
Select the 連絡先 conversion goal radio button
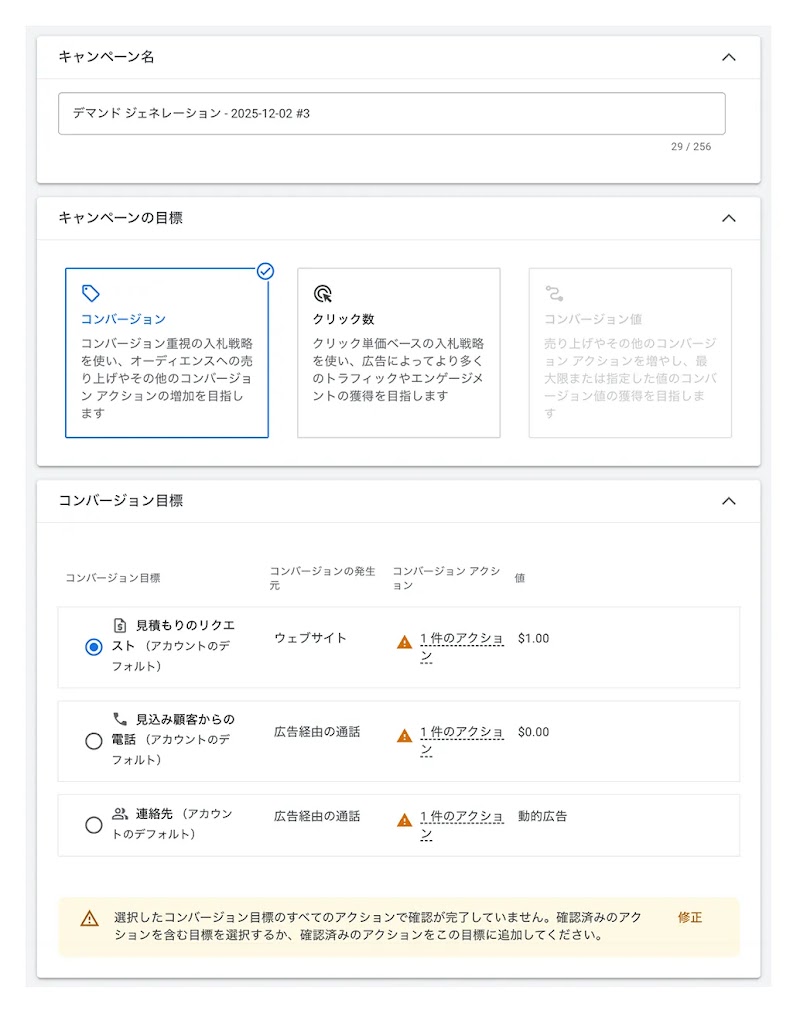click(93, 825)
